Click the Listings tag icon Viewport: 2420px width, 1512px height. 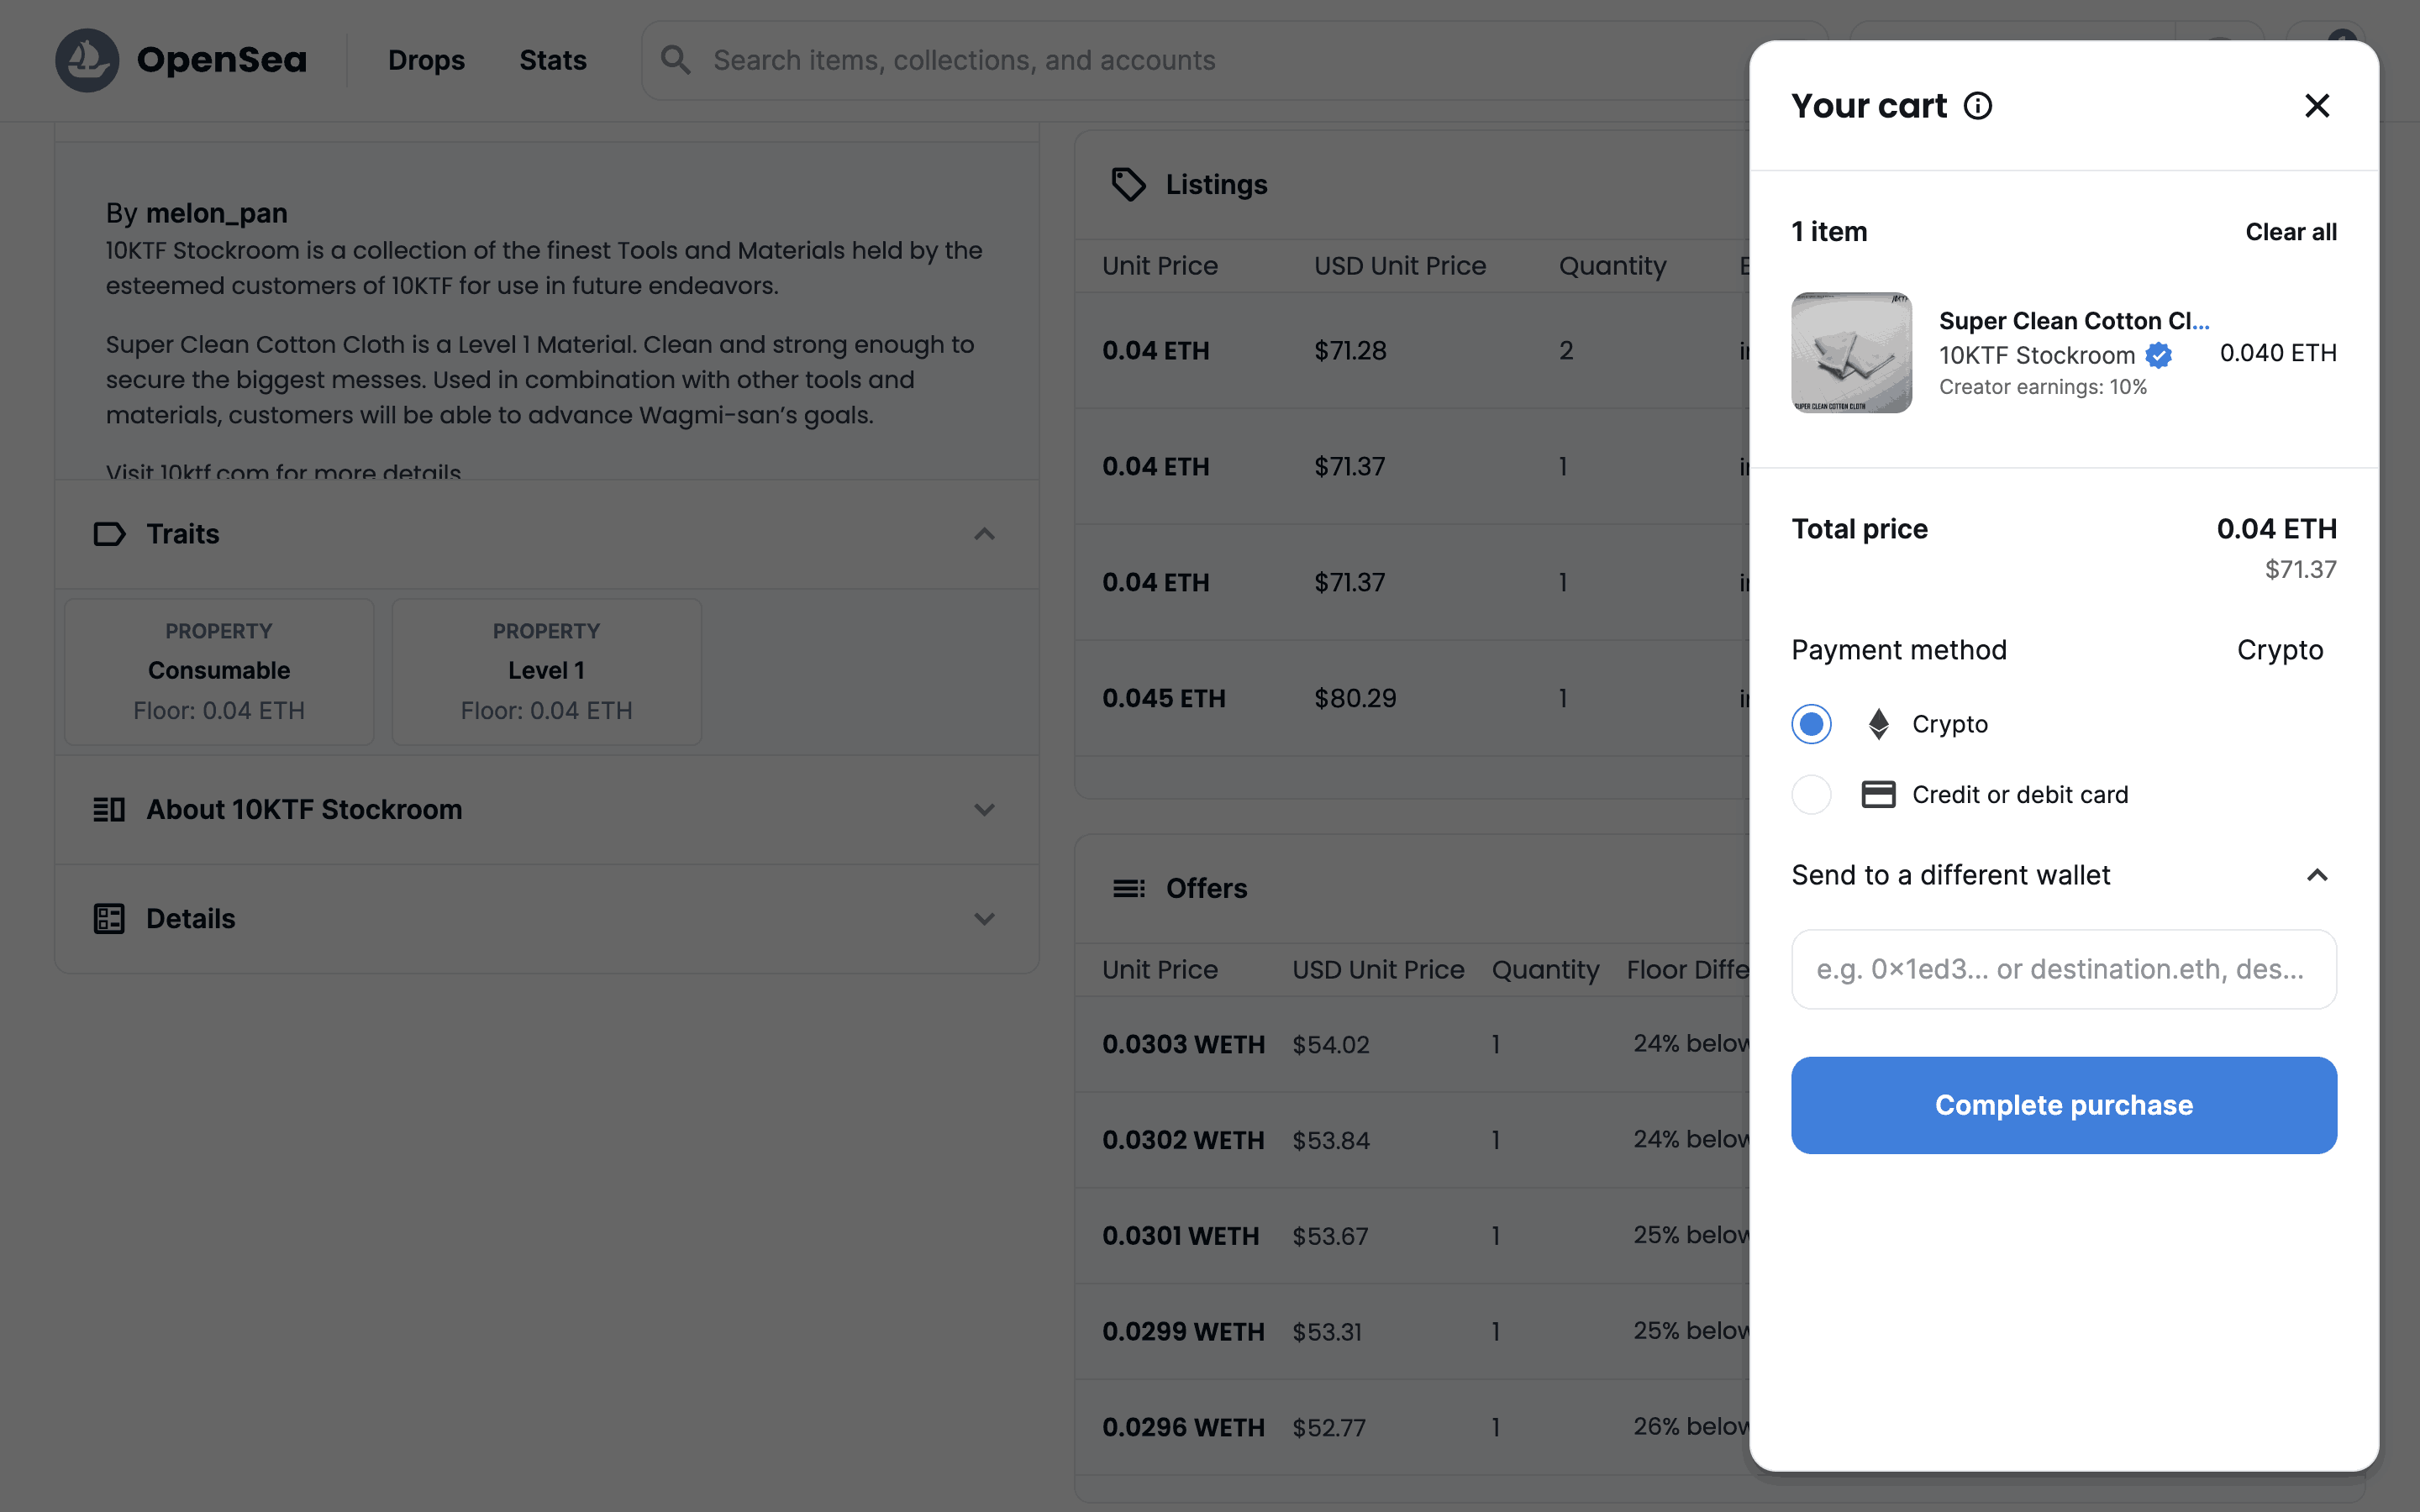click(x=1128, y=184)
